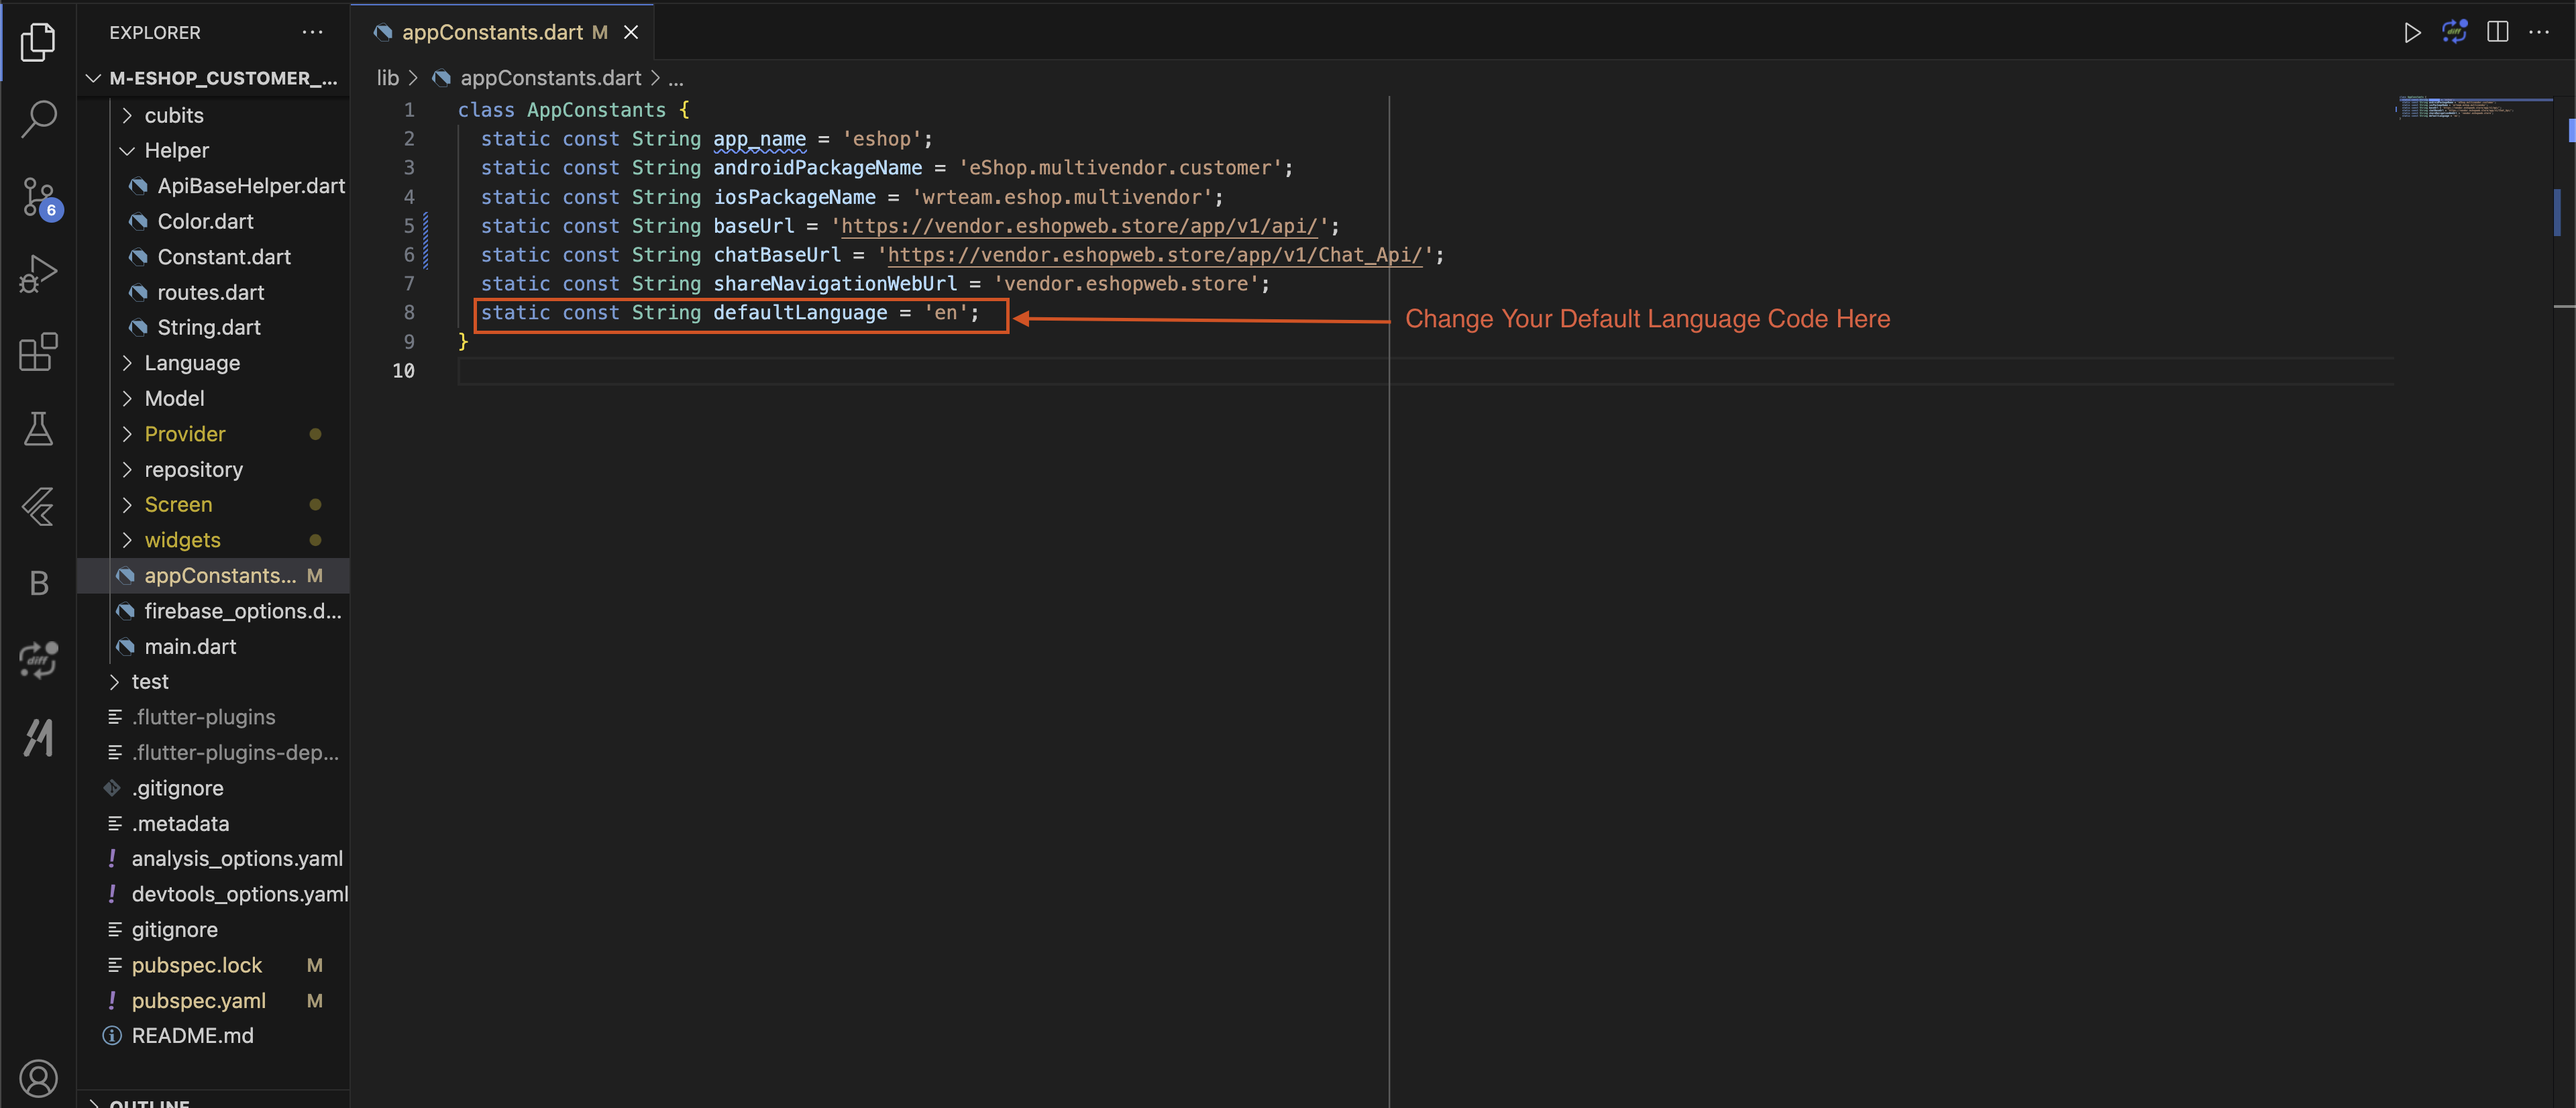The height and width of the screenshot is (1108, 2576).
Task: Open the Flutter sidebar icon
Action: pyautogui.click(x=38, y=507)
